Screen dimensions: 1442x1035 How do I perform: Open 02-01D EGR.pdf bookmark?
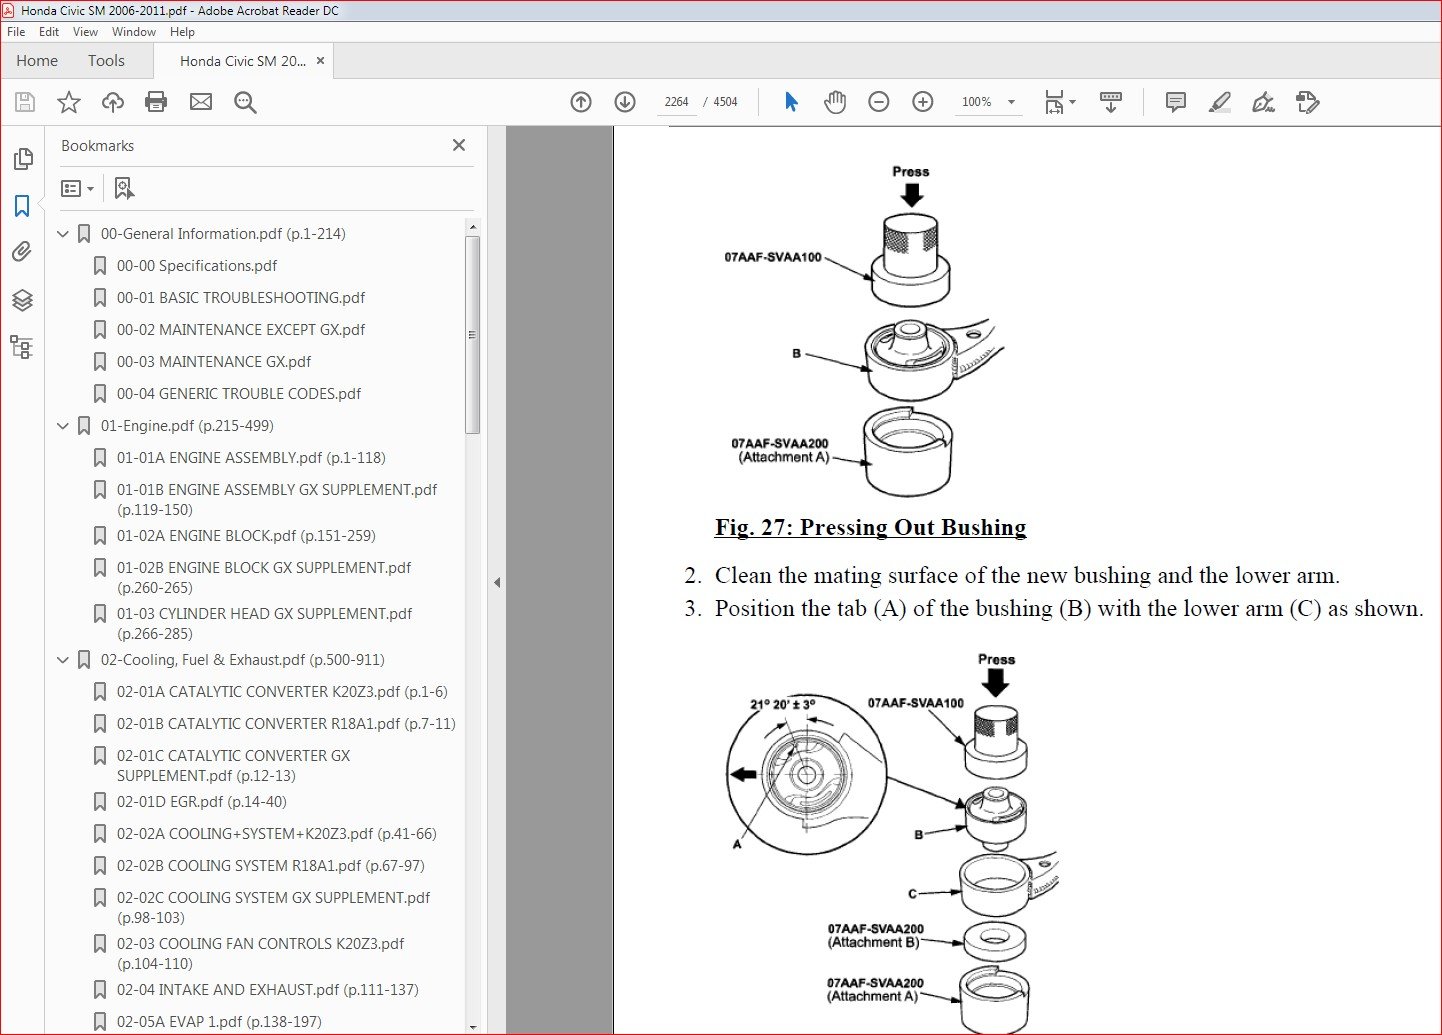(202, 802)
